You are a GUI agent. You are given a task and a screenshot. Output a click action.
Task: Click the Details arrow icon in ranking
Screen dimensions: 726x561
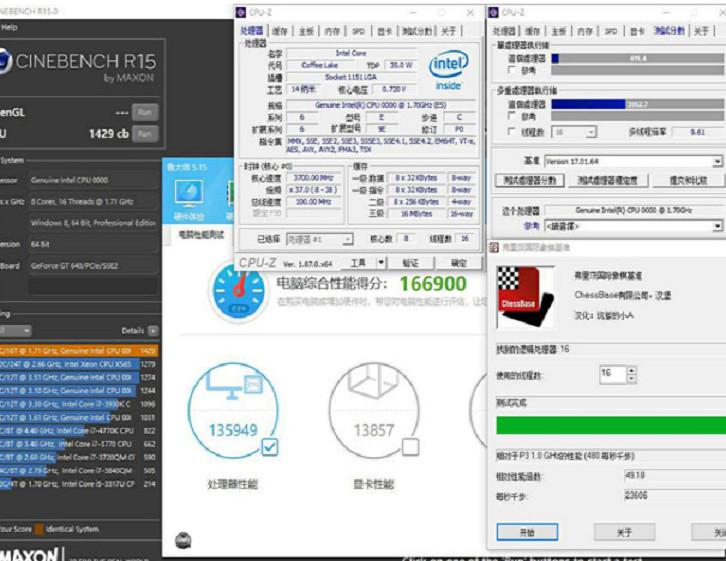coord(153,330)
